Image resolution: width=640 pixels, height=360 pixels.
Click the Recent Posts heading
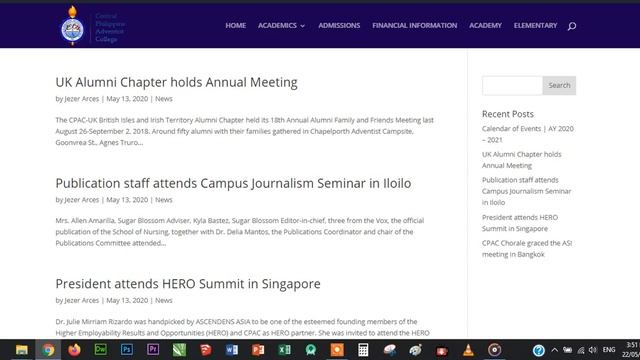coord(508,114)
